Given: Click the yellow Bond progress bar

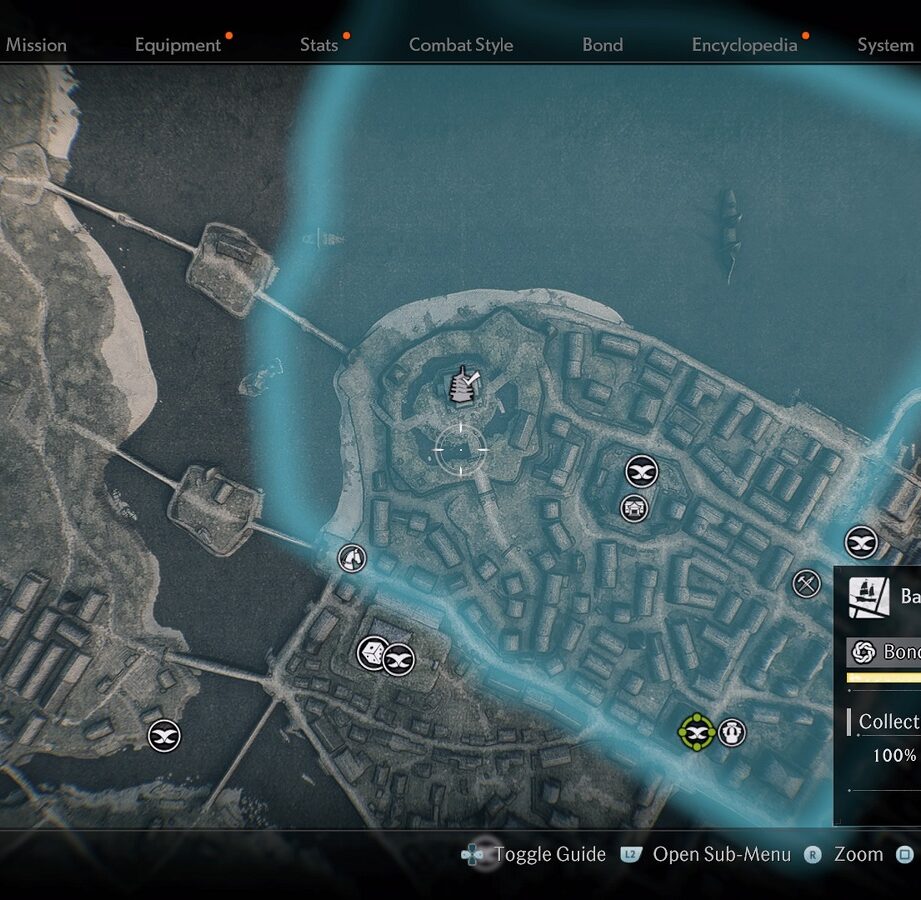Looking at the screenshot, I should (x=883, y=678).
